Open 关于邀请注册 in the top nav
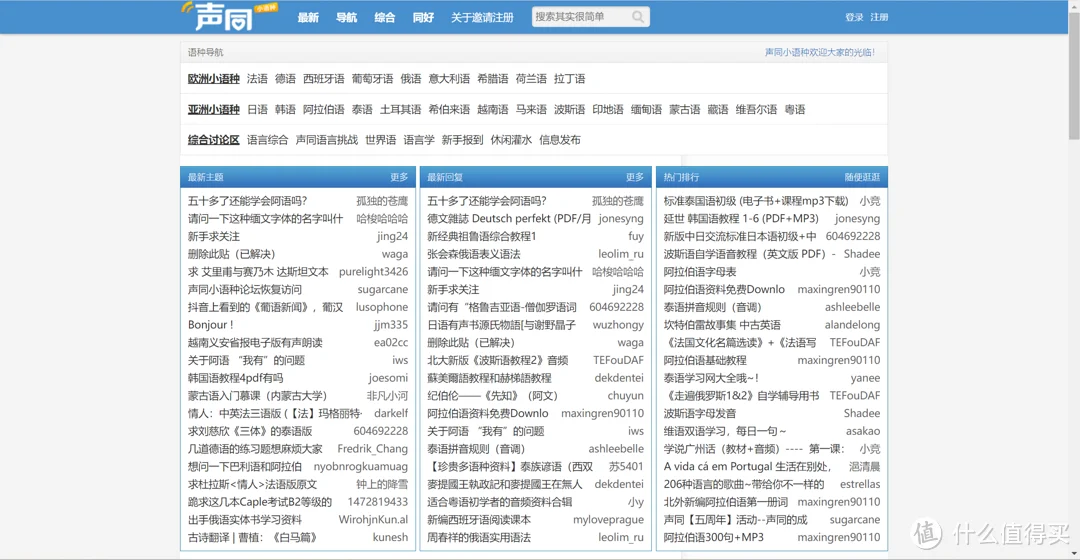 tap(482, 17)
